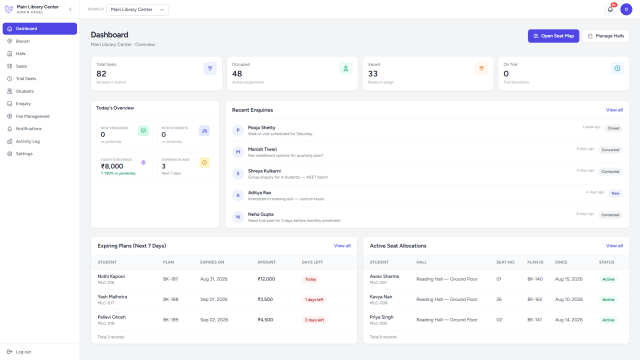Click the Seats grid icon in sidebar
This screenshot has width=640, height=360.
[10, 66]
